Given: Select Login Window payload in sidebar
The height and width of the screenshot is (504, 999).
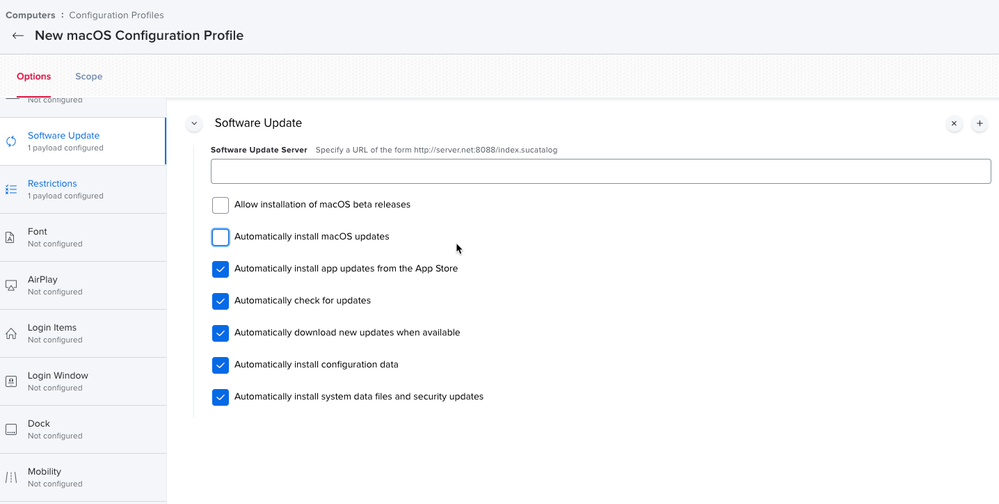Looking at the screenshot, I should [83, 382].
